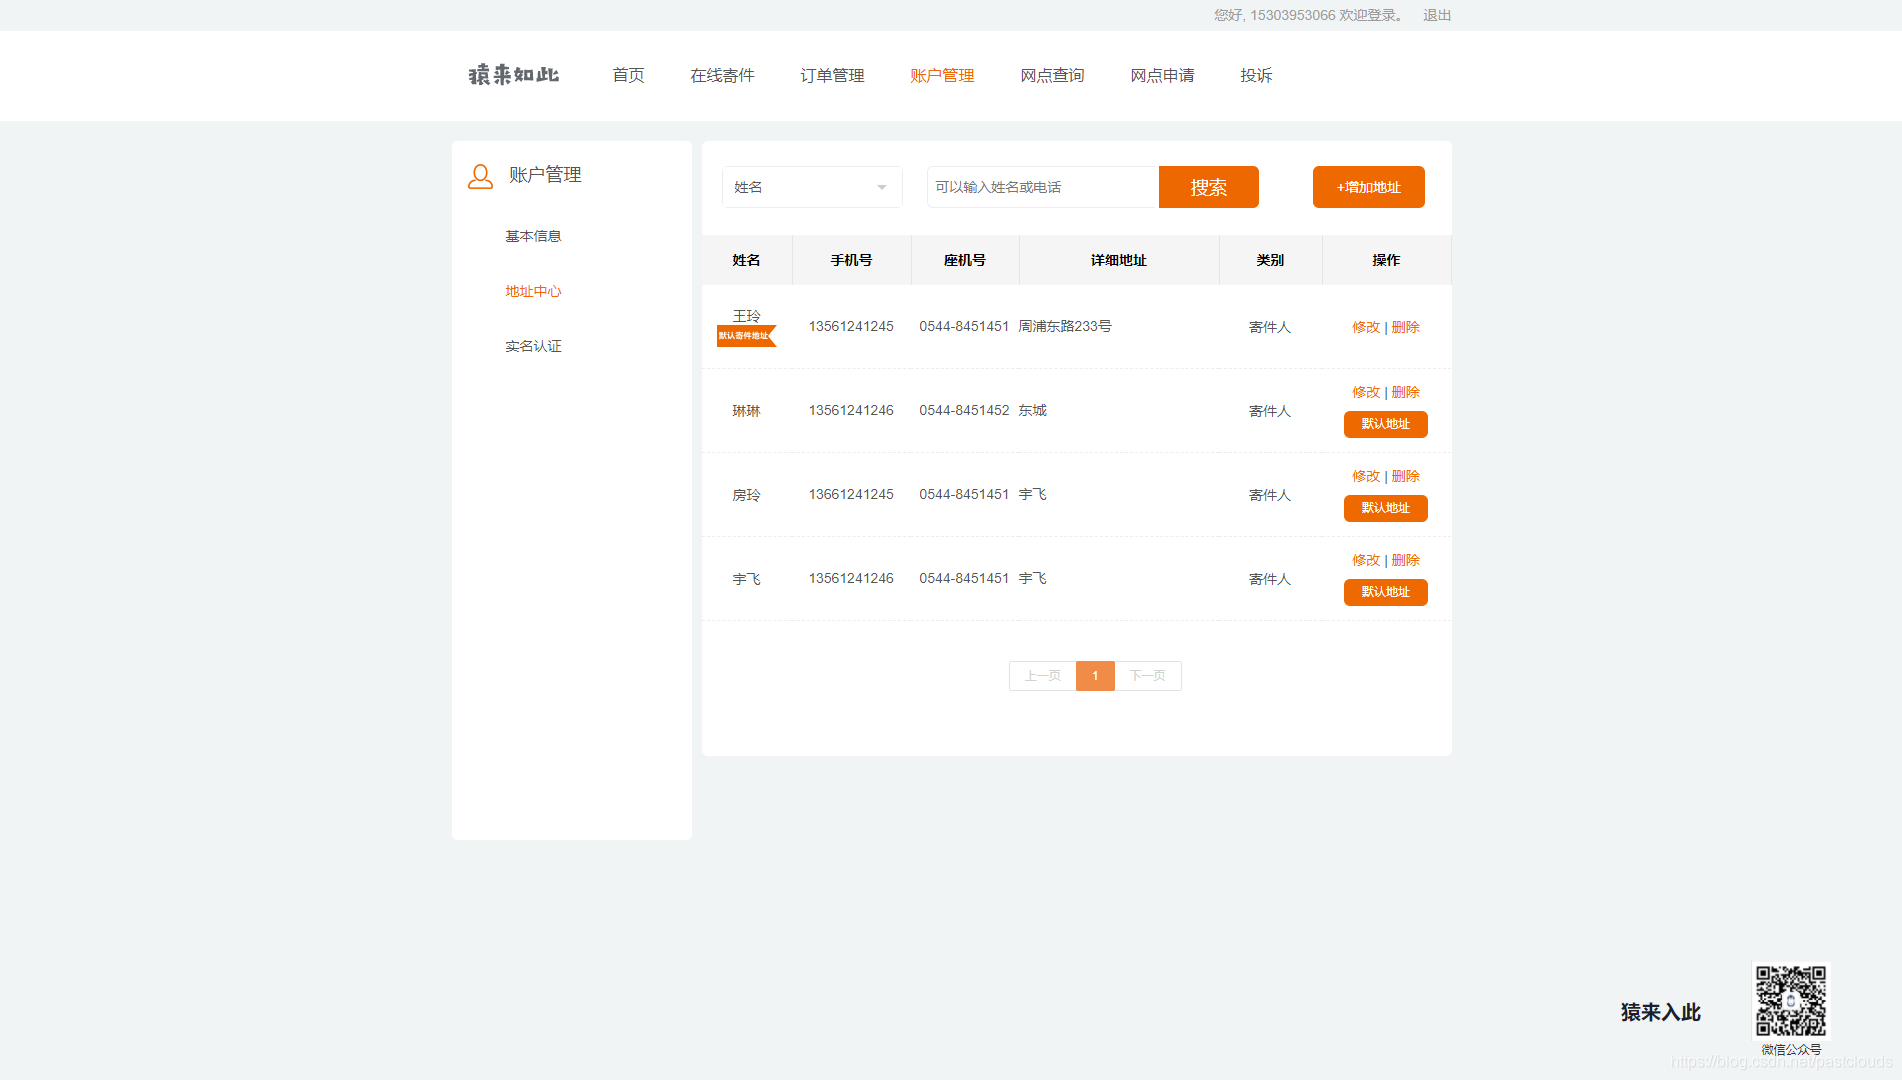Click the 账户管理 sidebar heading
This screenshot has height=1080, width=1902.
point(545,175)
